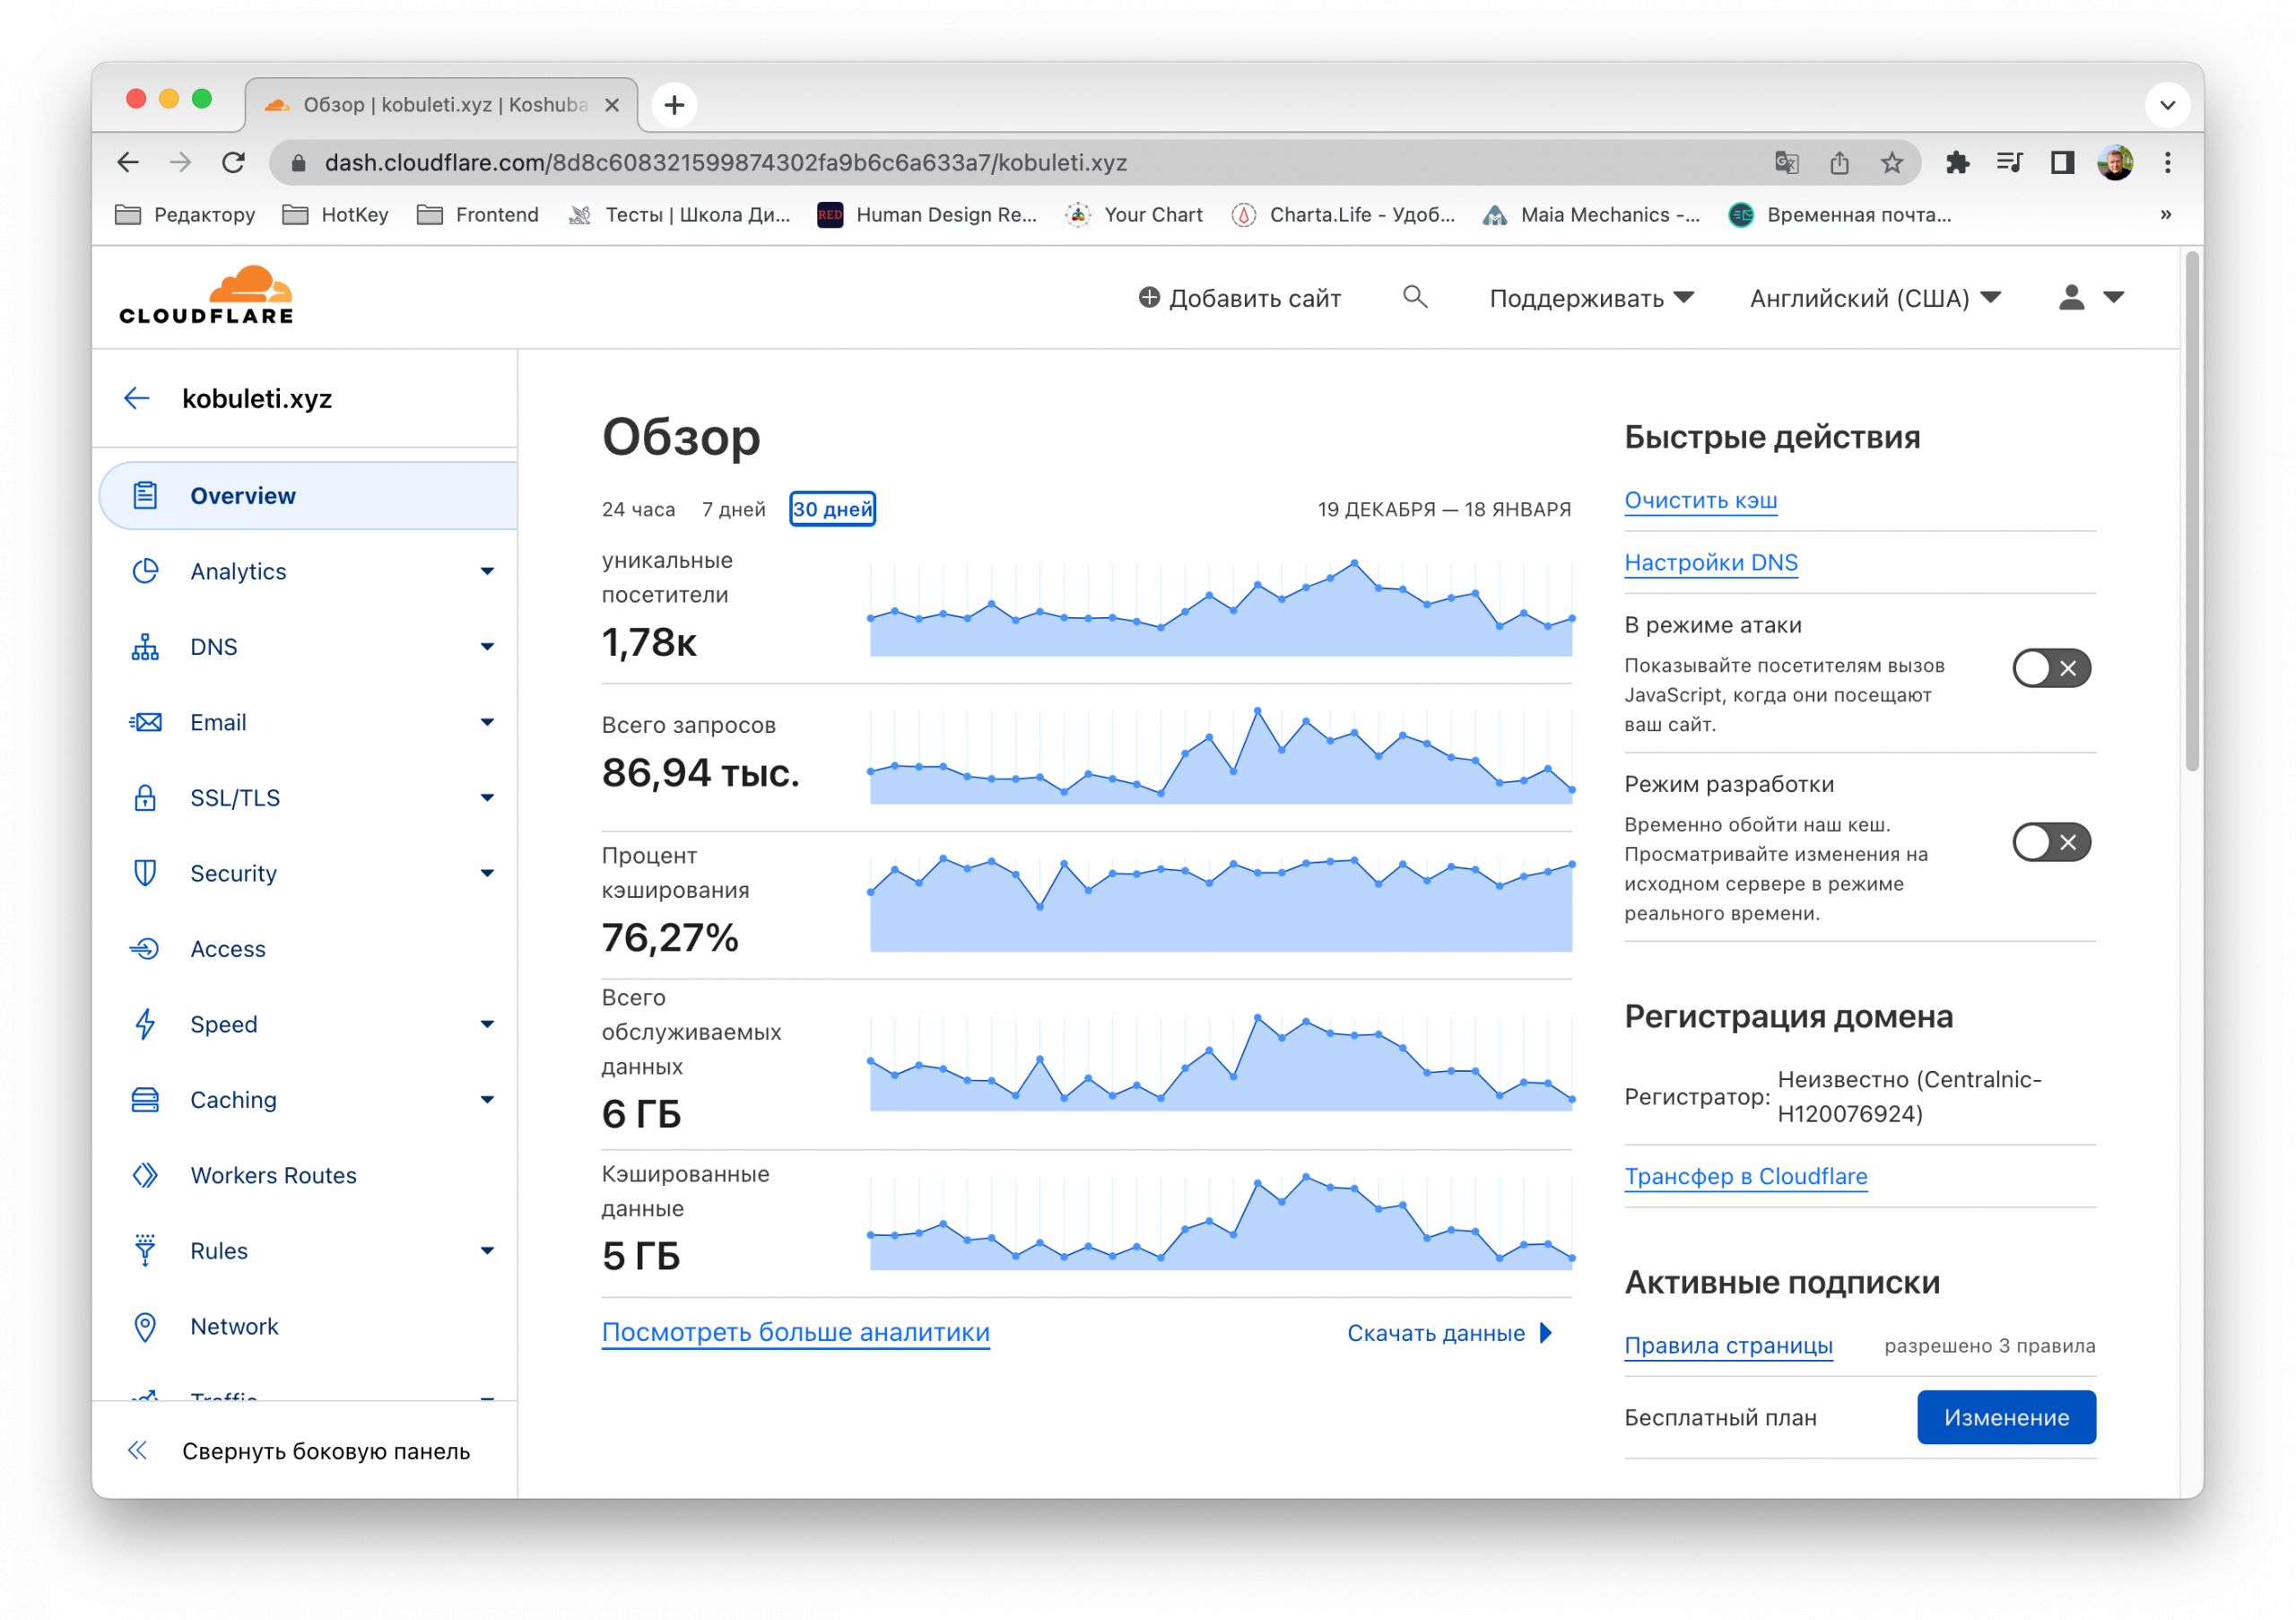Click Свернуть боковую панель text
The height and width of the screenshot is (1620, 2296).
[325, 1451]
